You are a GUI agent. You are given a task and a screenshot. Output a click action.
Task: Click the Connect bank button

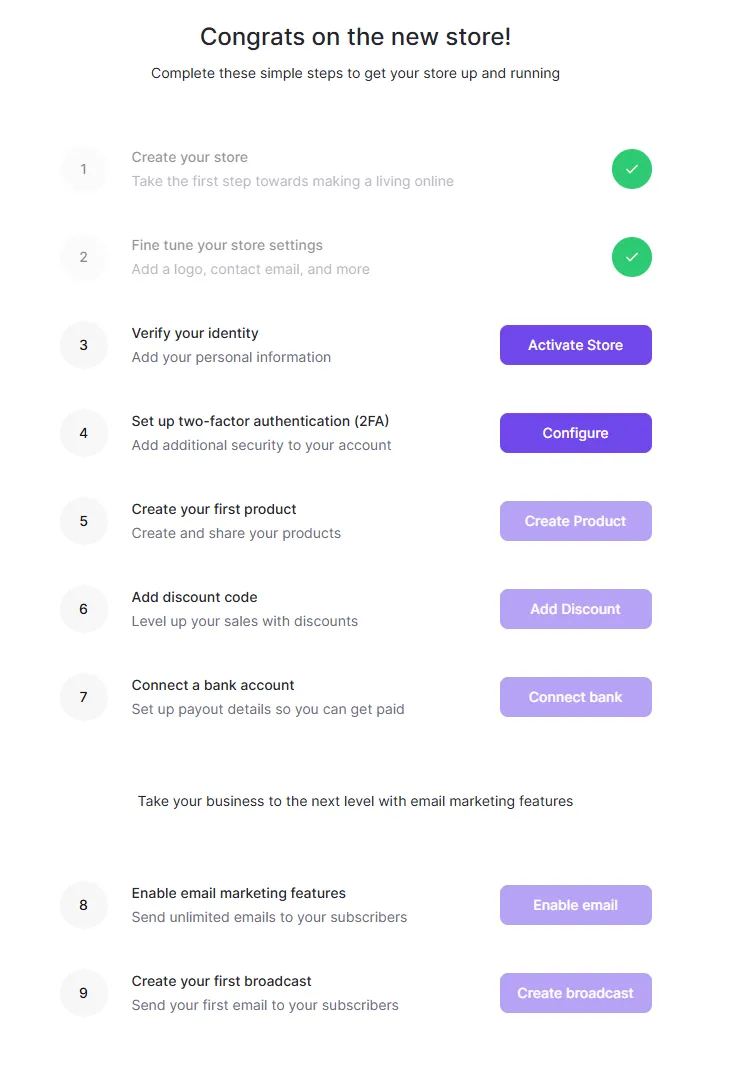tap(575, 697)
